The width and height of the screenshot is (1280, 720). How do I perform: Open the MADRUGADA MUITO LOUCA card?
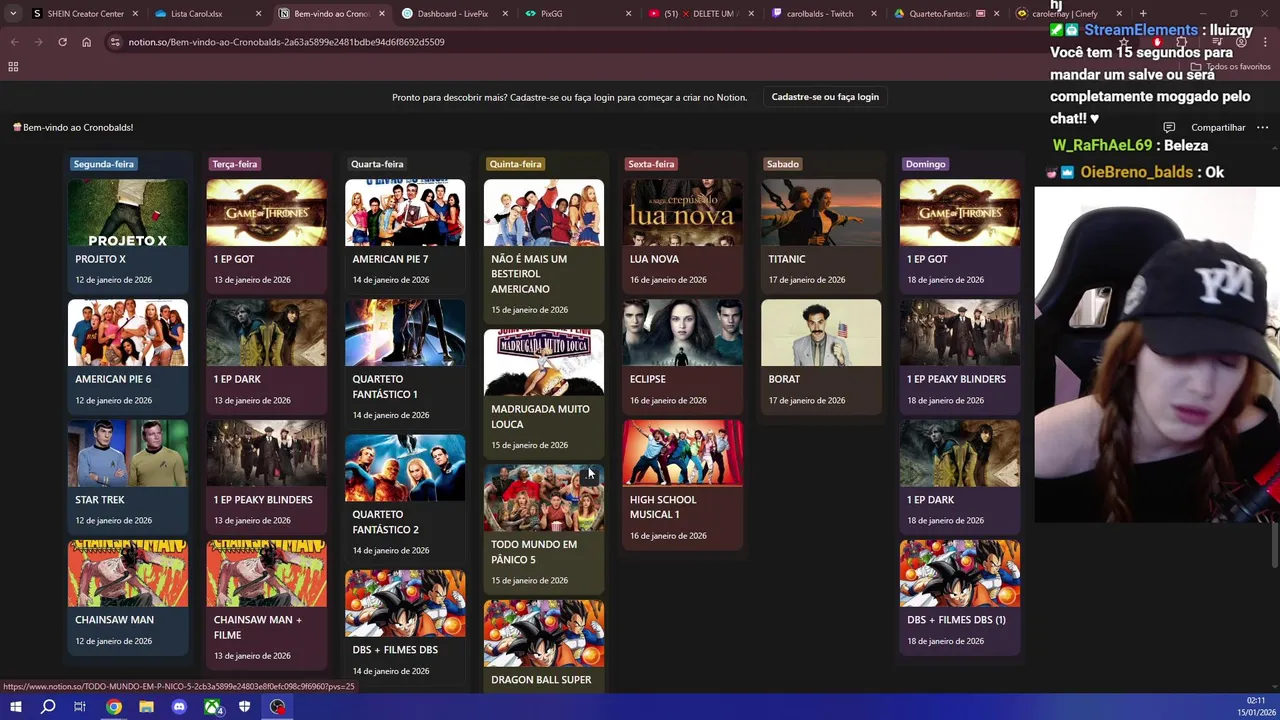coord(544,393)
